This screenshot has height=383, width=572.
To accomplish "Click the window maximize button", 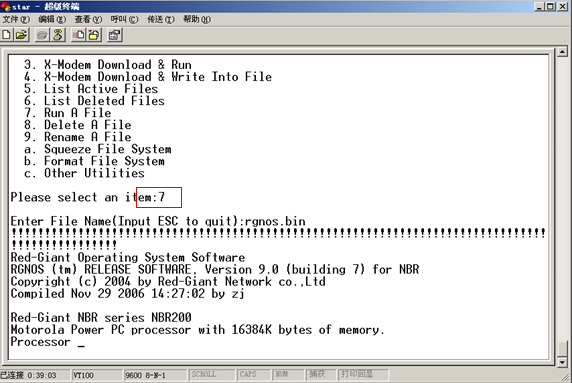I will pyautogui.click(x=551, y=6).
